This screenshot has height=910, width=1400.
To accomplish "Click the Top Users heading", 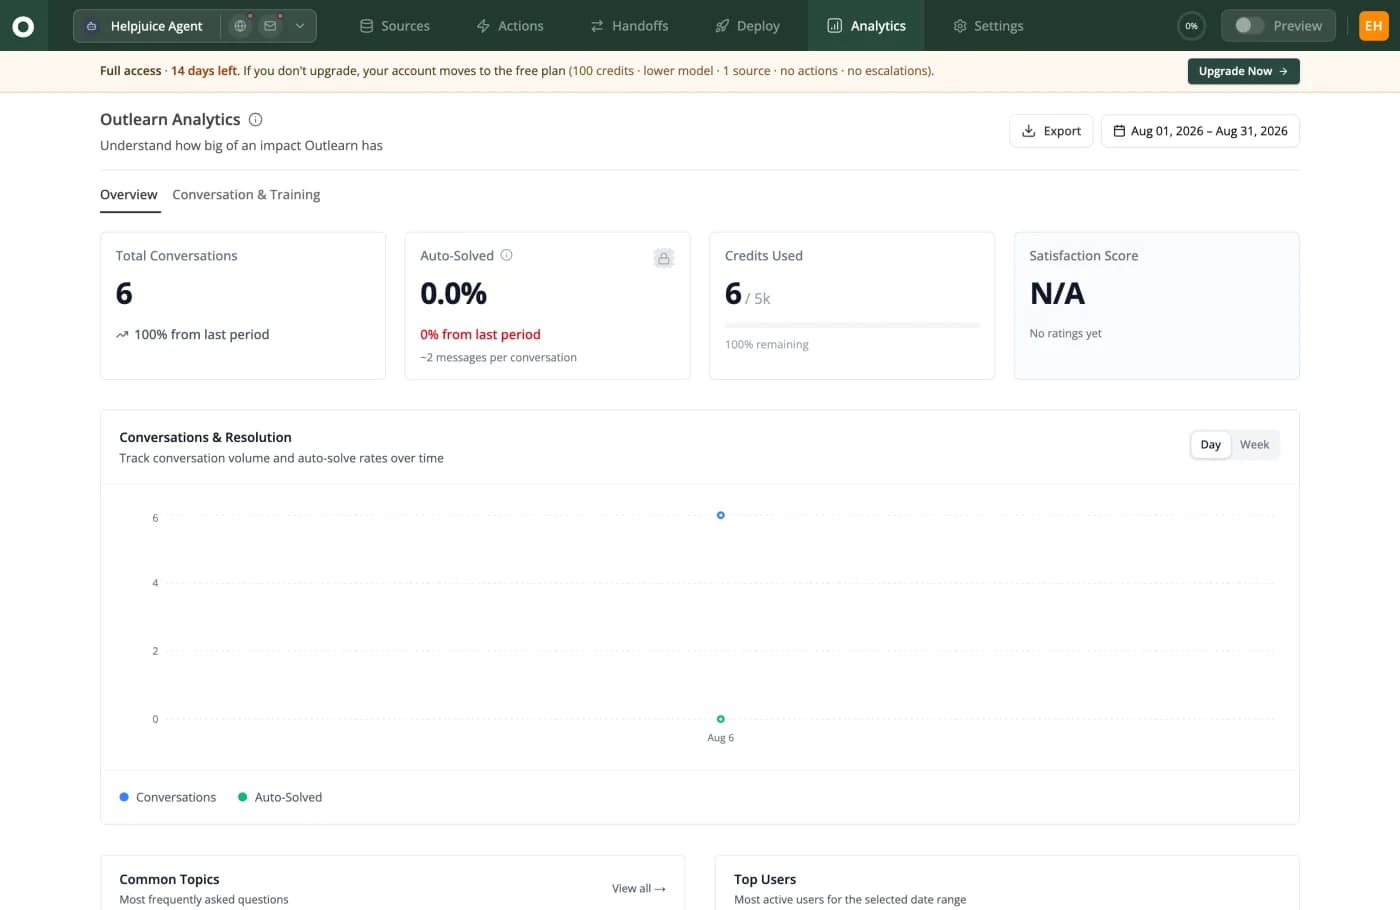I will click(x=765, y=879).
